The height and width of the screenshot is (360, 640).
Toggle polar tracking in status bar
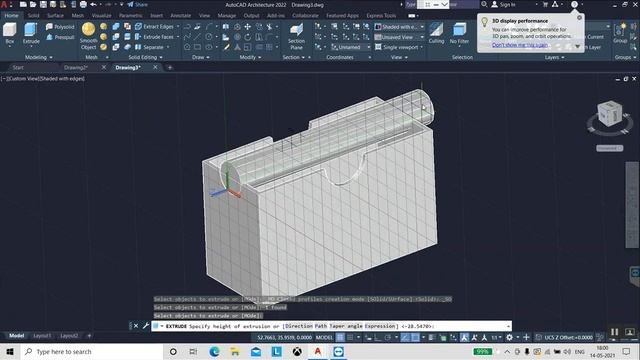(388, 337)
